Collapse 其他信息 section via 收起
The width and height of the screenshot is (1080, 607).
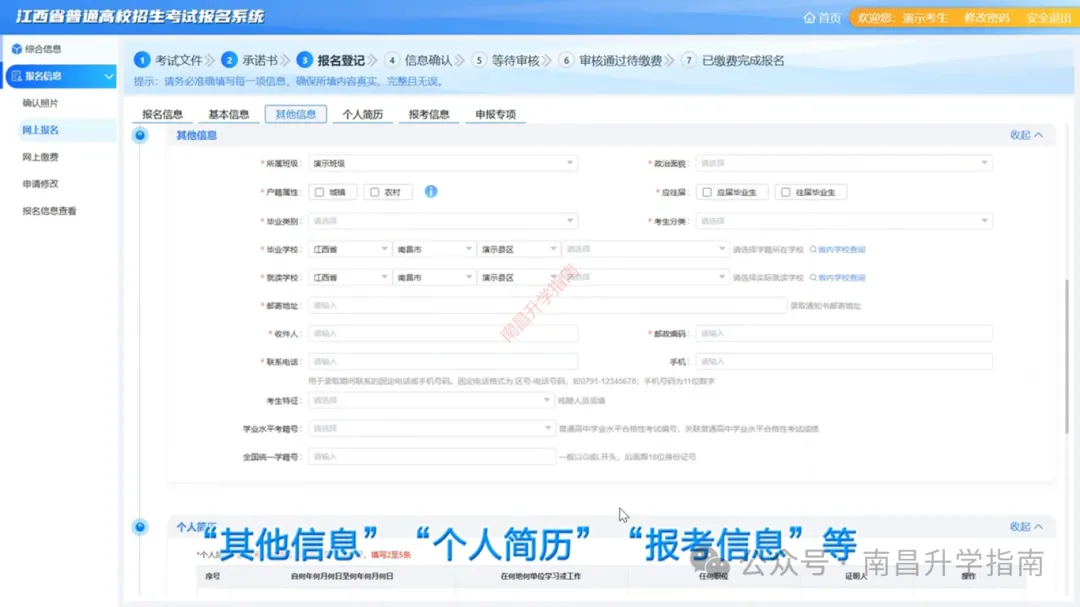click(x=1026, y=135)
